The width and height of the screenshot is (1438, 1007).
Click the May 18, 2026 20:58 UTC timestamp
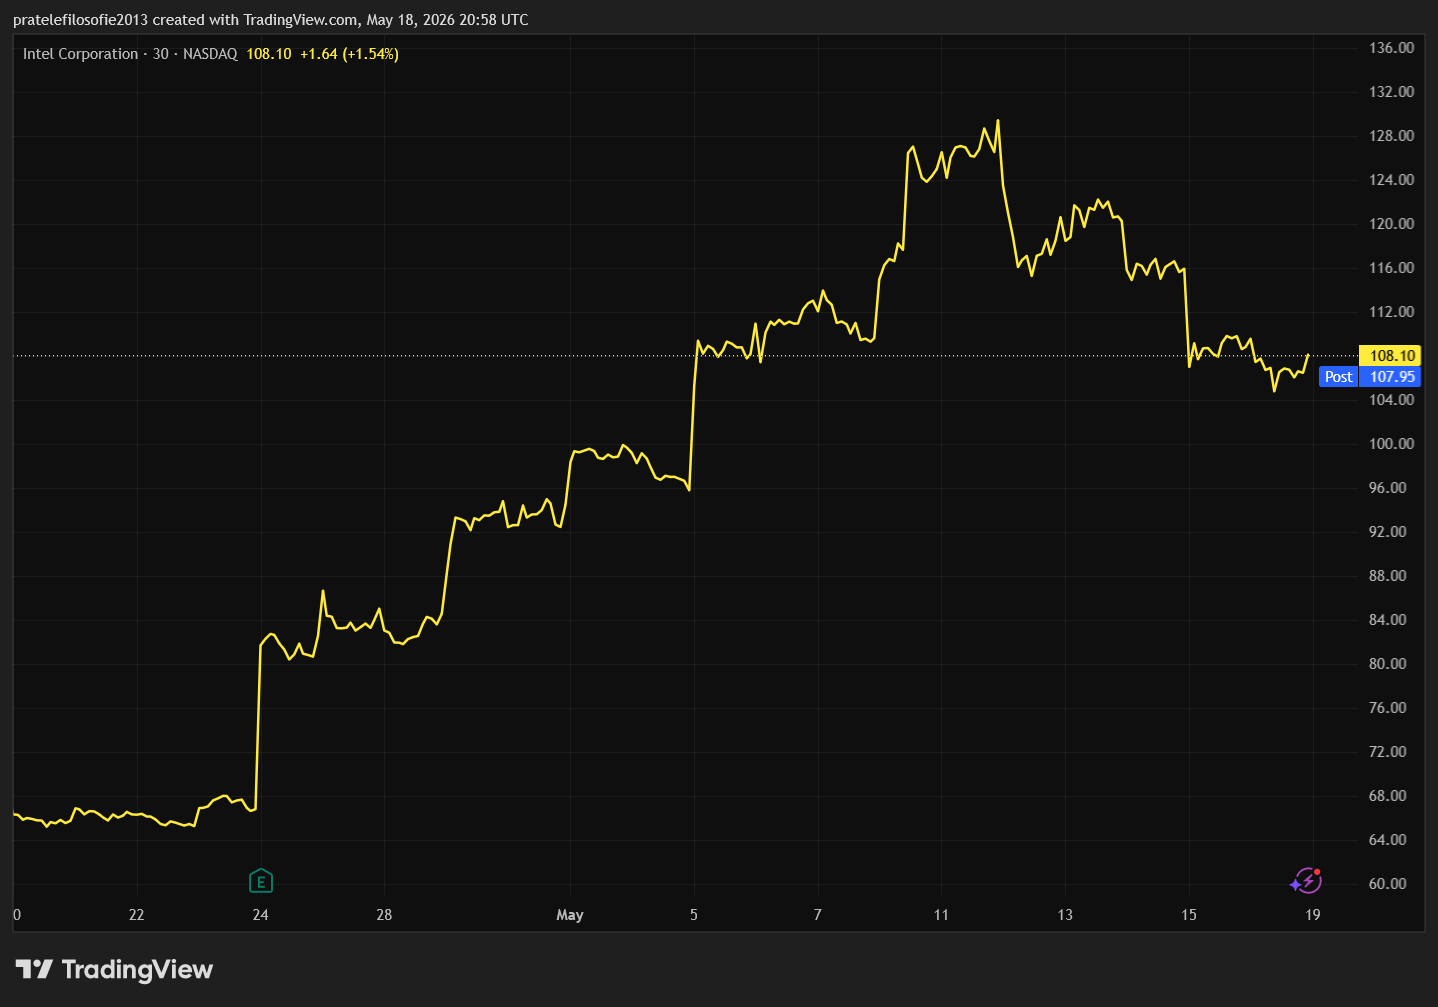447,20
